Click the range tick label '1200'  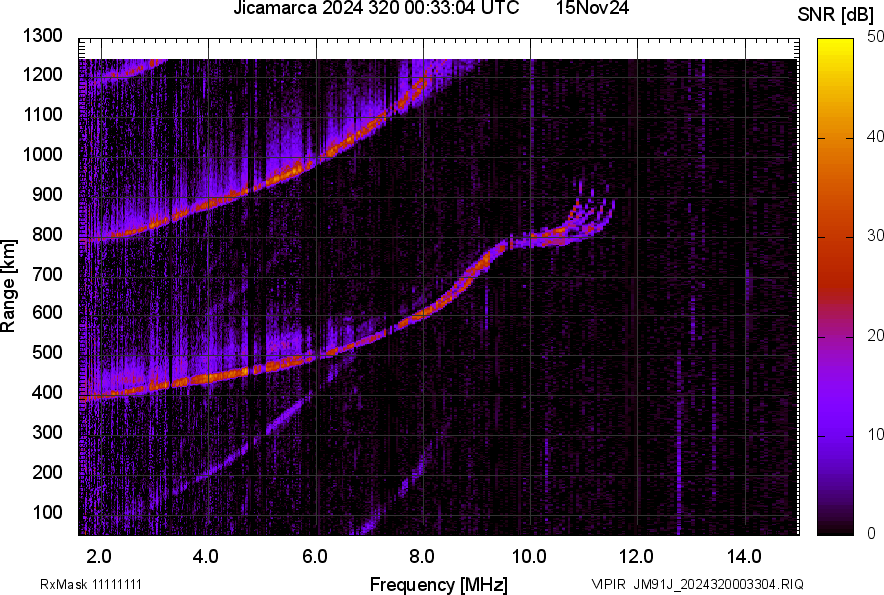point(43,74)
